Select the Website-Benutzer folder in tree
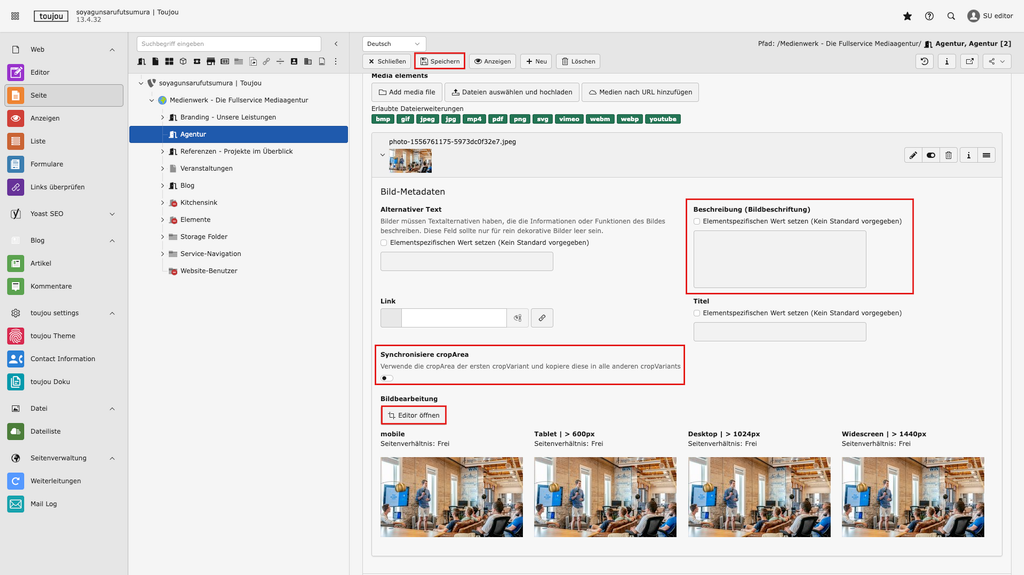1024x575 pixels. [x=208, y=271]
